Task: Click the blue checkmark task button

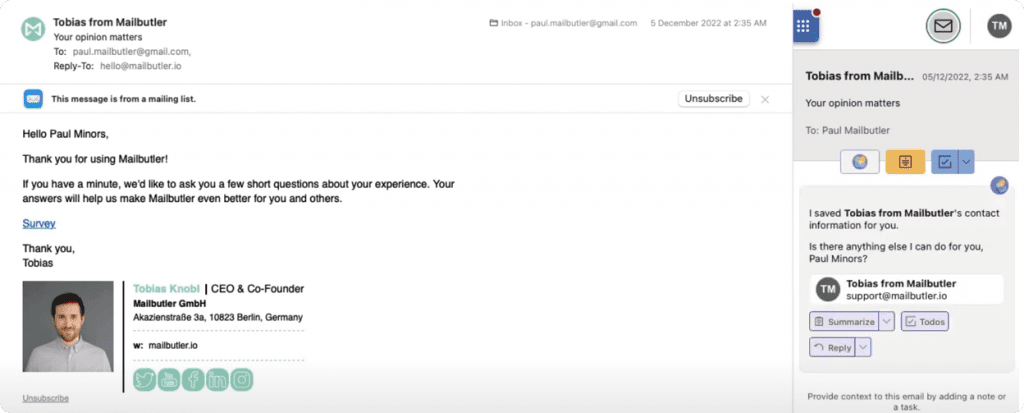Action: (x=944, y=162)
